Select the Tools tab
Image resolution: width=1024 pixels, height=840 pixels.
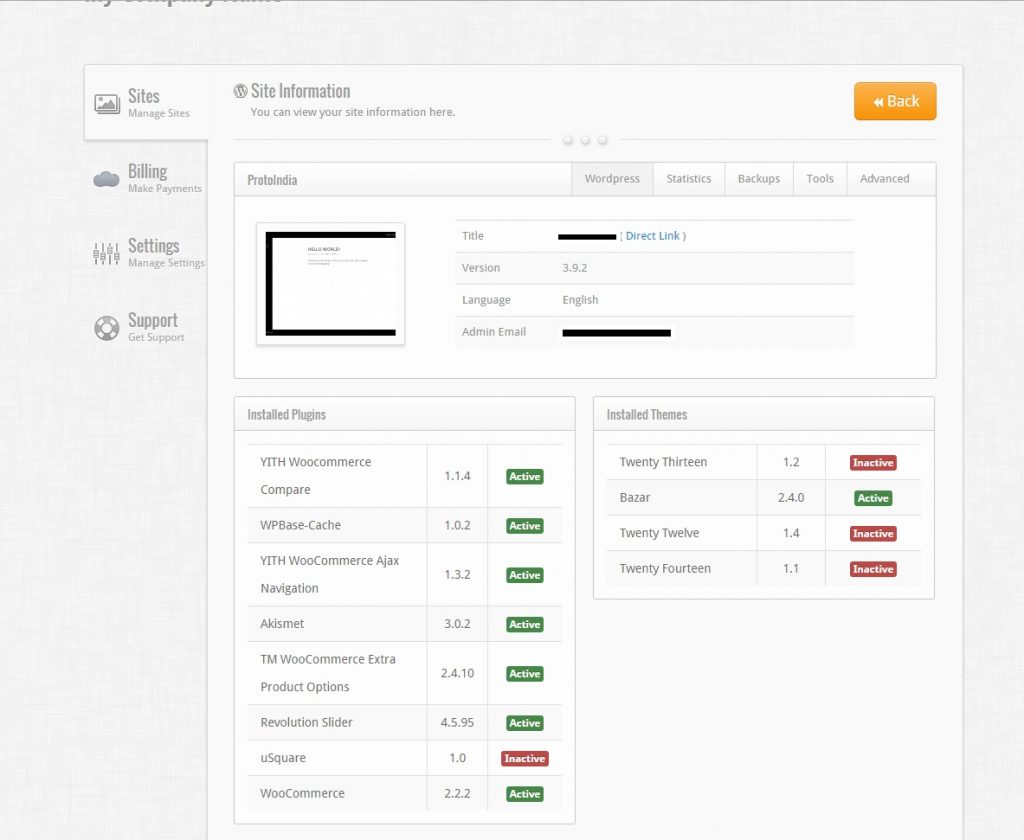(819, 179)
